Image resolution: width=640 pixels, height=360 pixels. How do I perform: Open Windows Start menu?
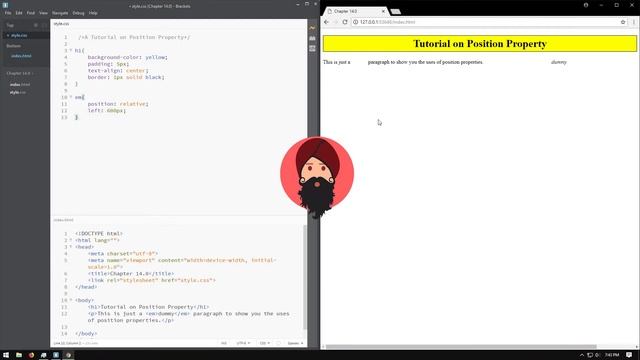(x=6, y=355)
